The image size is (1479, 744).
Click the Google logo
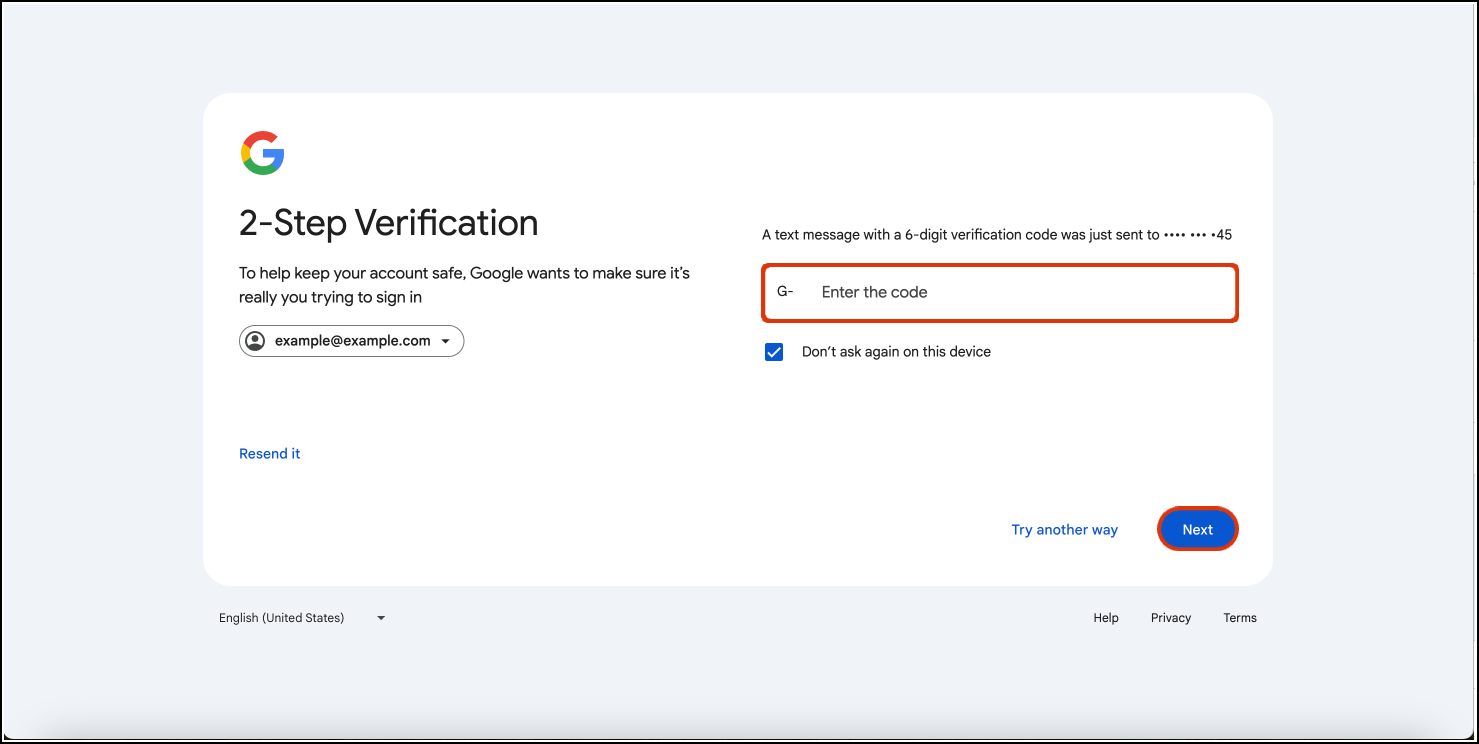tap(263, 153)
